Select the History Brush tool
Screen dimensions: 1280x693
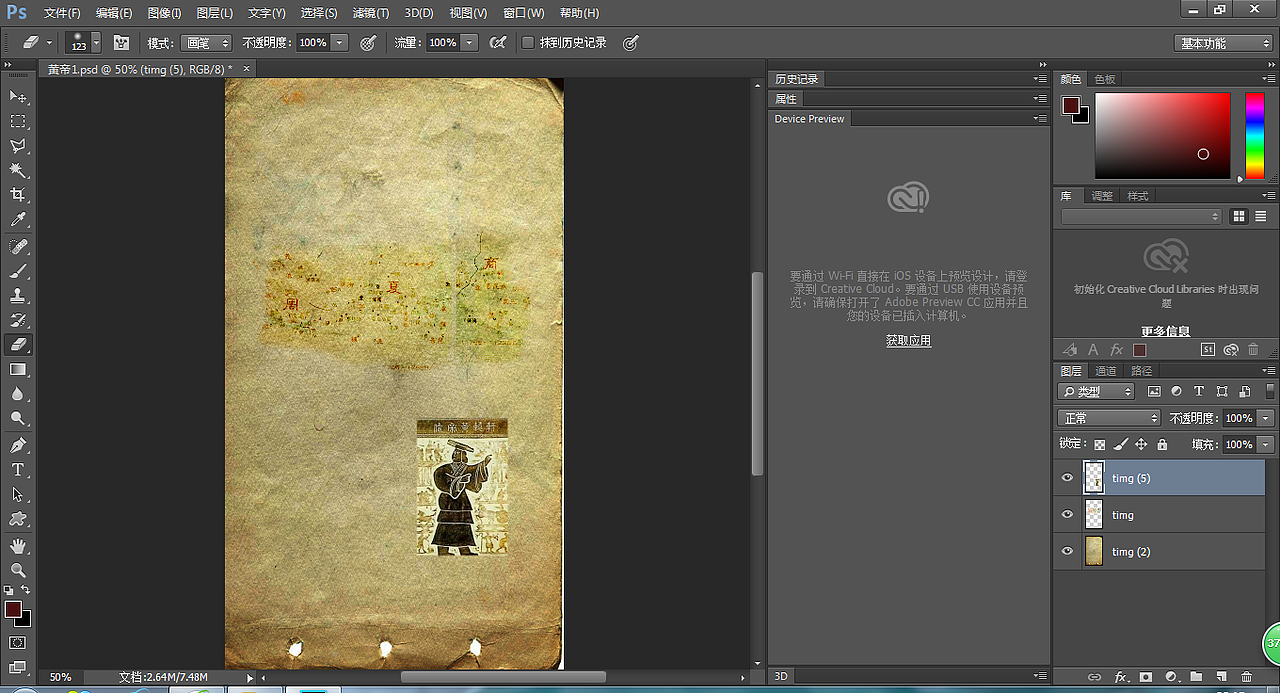point(18,320)
